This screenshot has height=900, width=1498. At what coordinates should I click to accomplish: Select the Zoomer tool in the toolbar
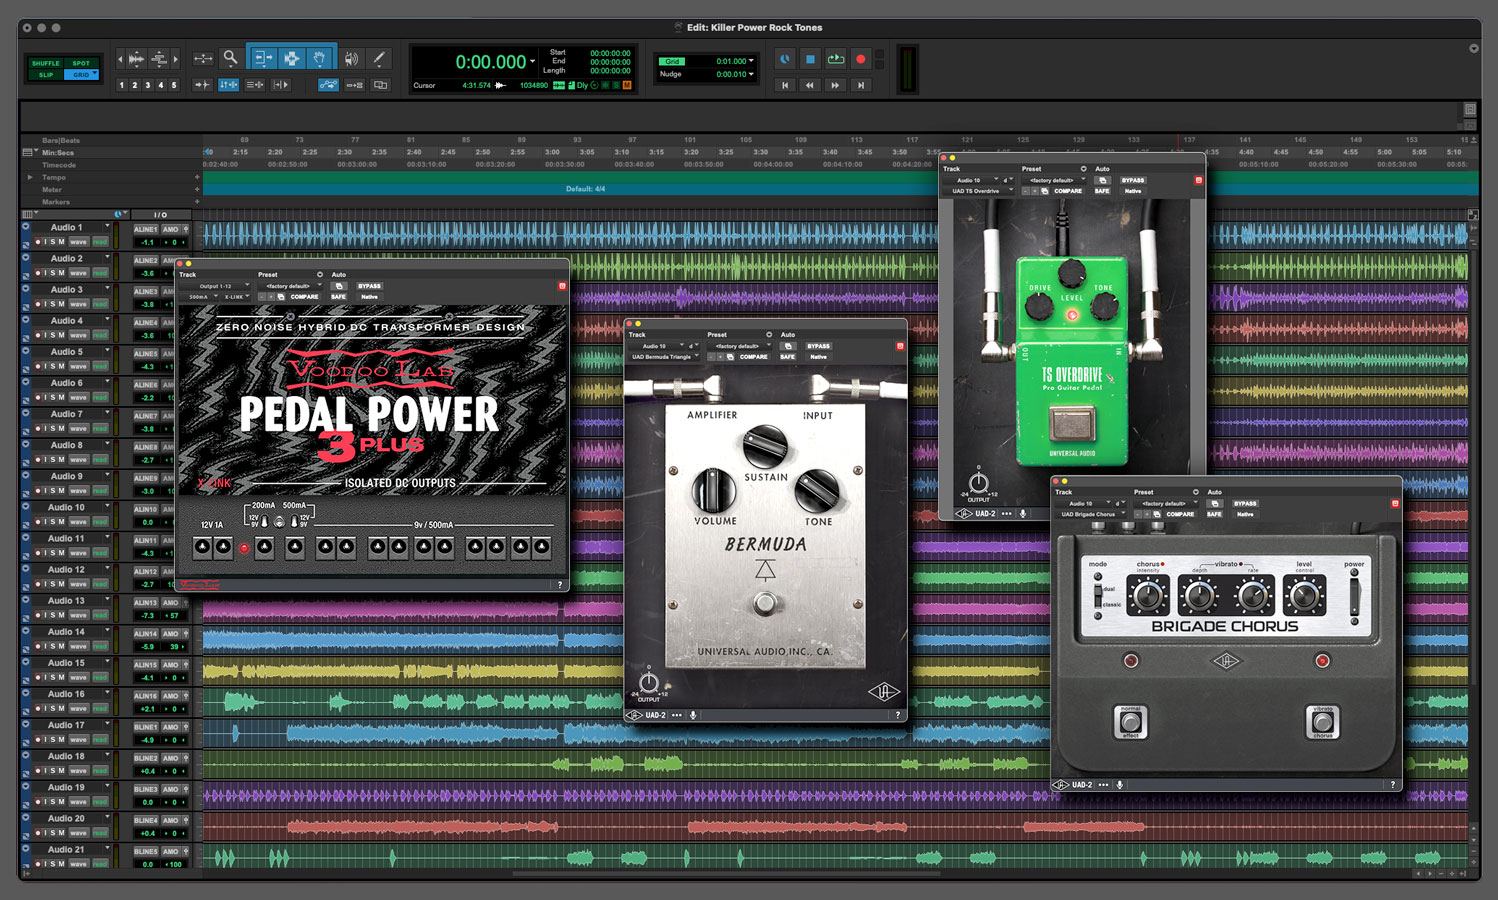[x=230, y=58]
